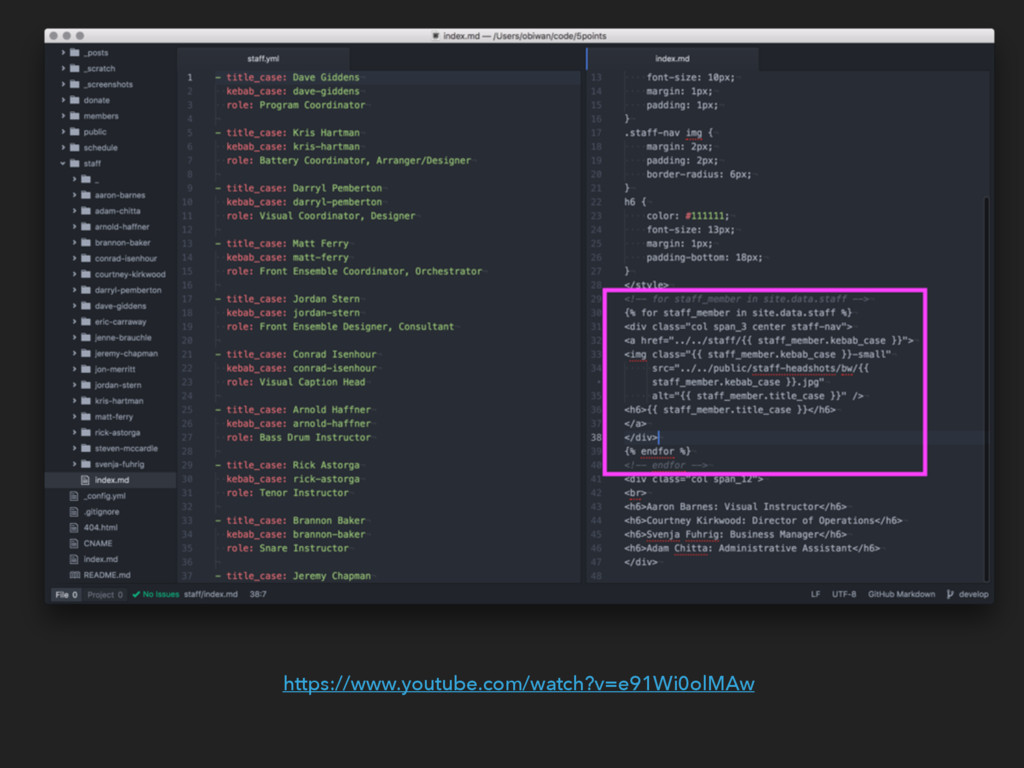This screenshot has height=768, width=1024.
Task: Click the darryl-pemberton folder icon
Action: click(86, 290)
